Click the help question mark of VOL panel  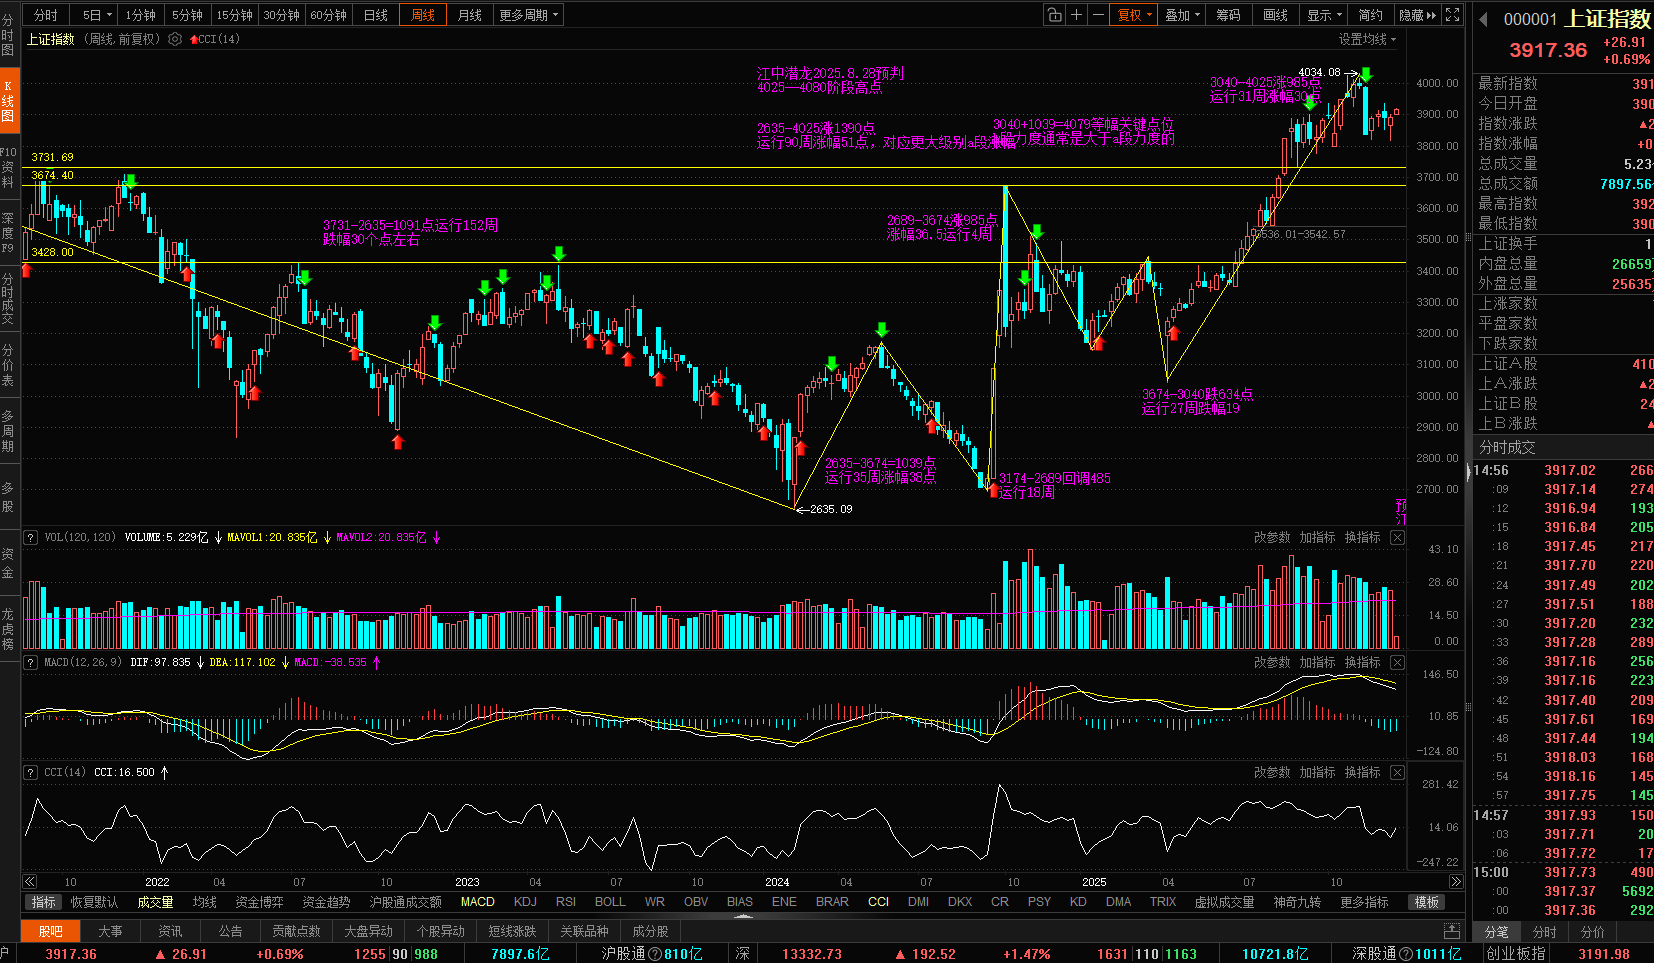tap(31, 537)
